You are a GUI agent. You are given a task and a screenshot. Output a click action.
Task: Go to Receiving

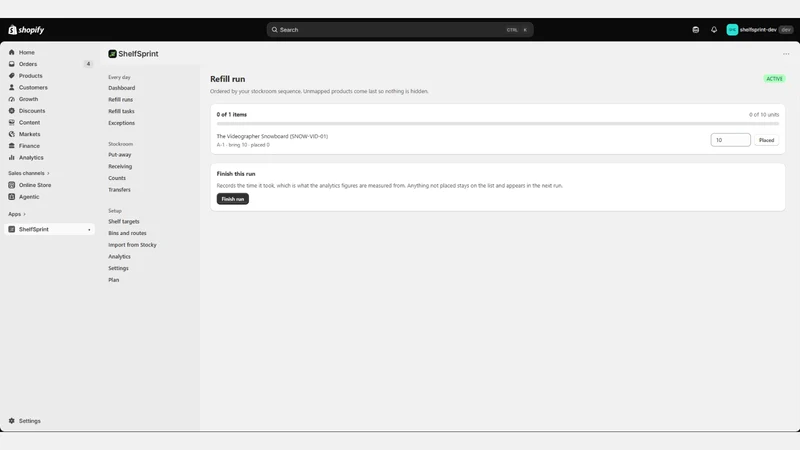pyautogui.click(x=120, y=166)
